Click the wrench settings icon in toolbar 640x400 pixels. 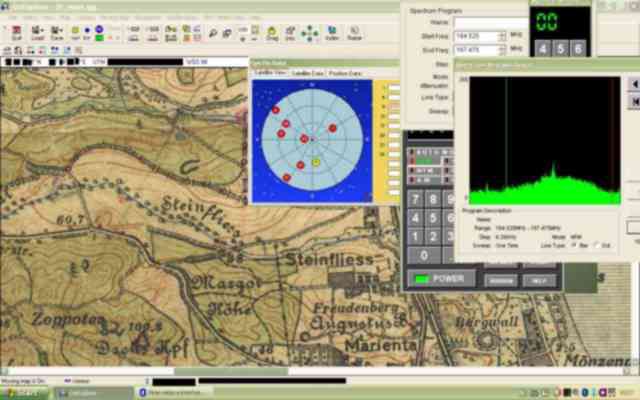[213, 33]
